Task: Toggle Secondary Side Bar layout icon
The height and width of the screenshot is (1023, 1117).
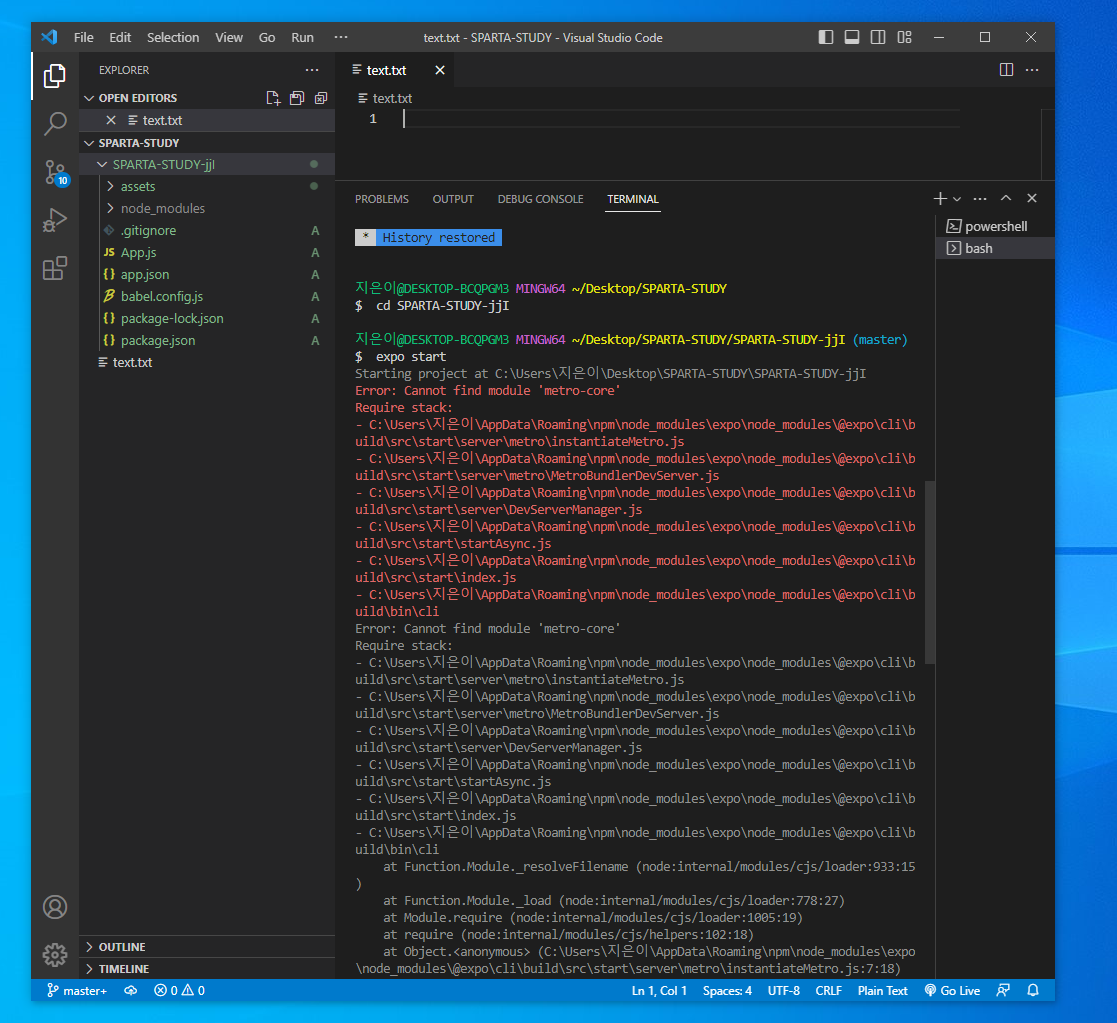Action: click(878, 37)
